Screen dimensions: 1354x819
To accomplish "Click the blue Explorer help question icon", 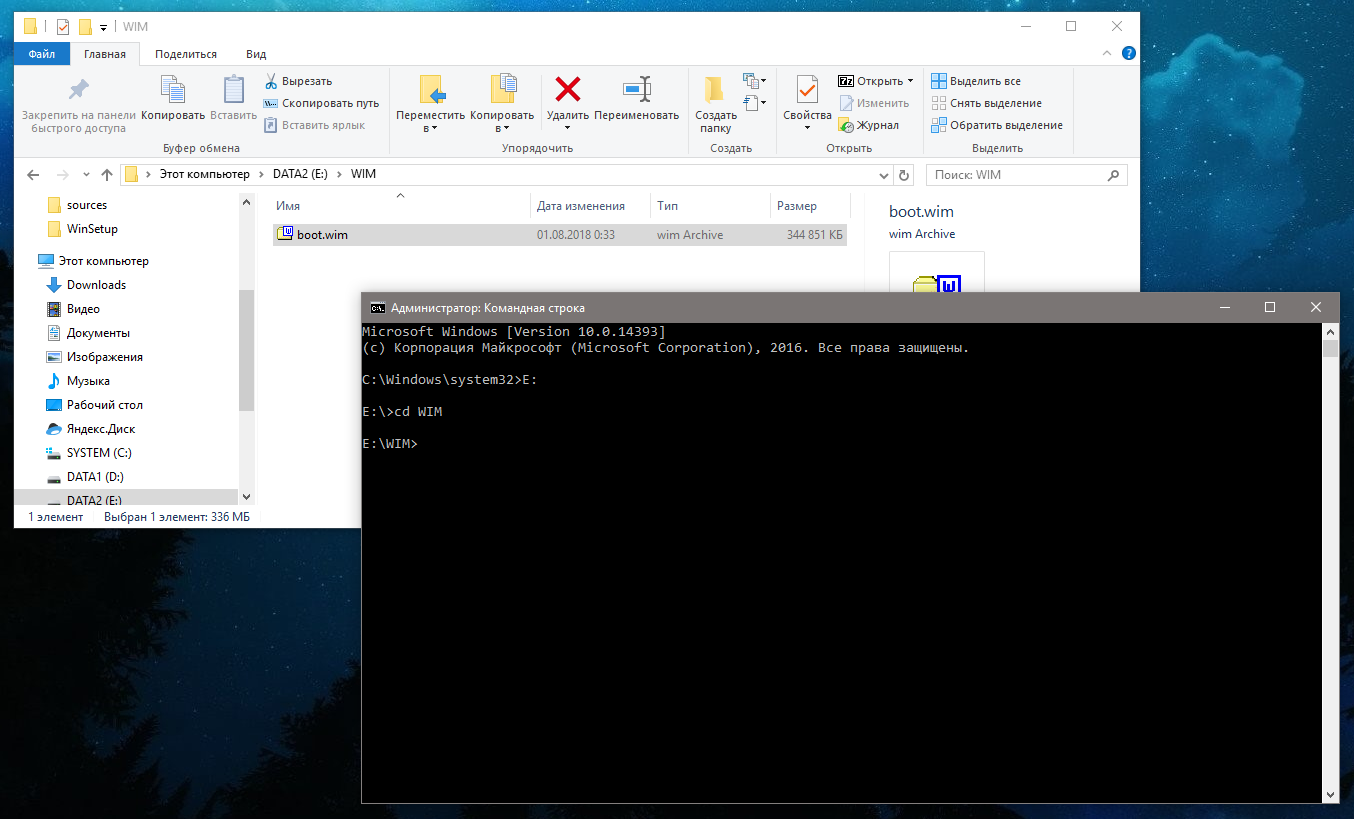I will click(1128, 53).
